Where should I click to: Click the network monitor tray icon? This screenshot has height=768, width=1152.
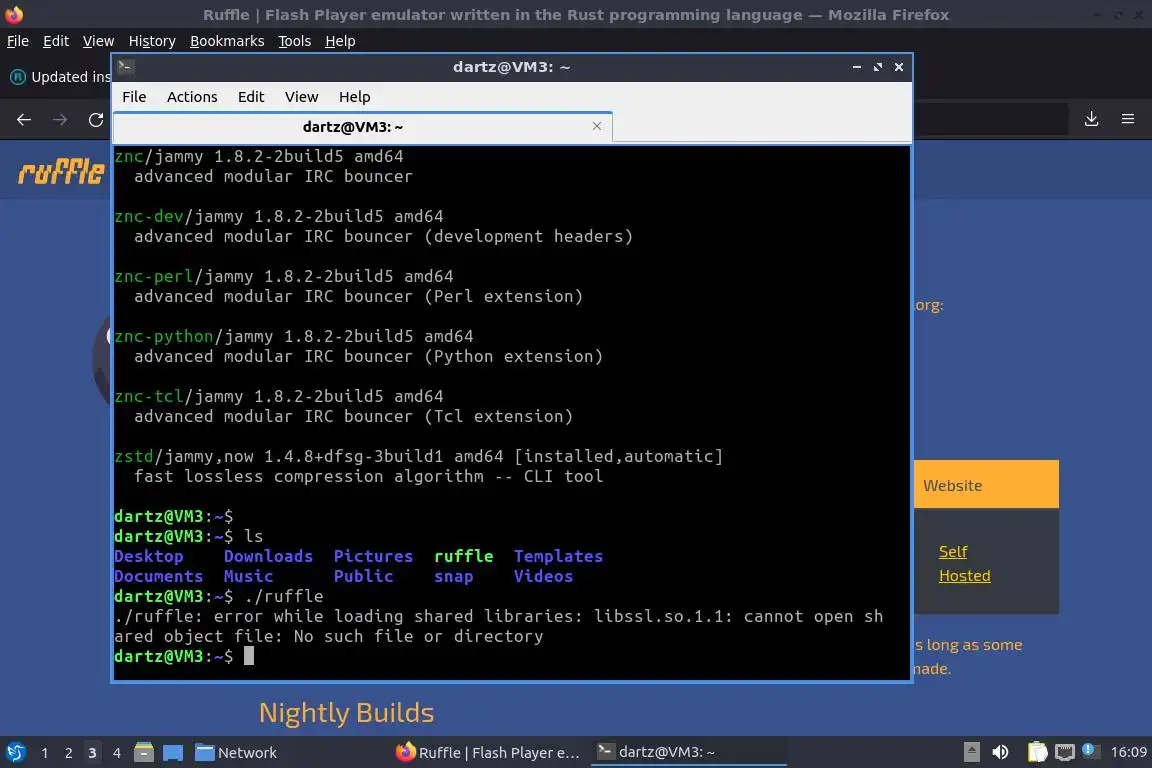[x=1064, y=752]
